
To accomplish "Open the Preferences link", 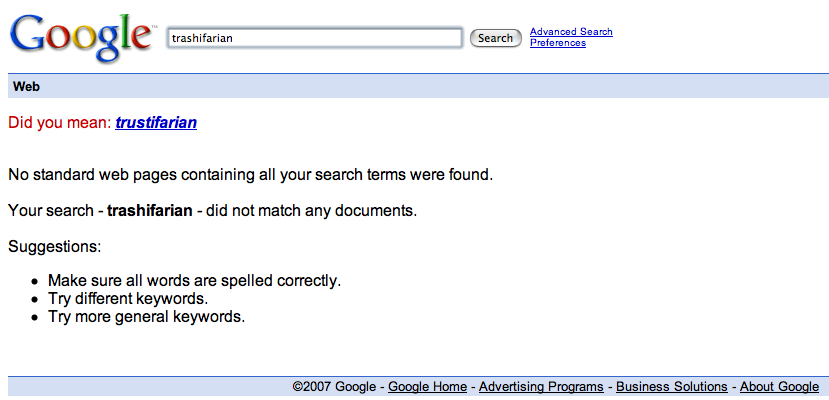I will click(x=558, y=43).
